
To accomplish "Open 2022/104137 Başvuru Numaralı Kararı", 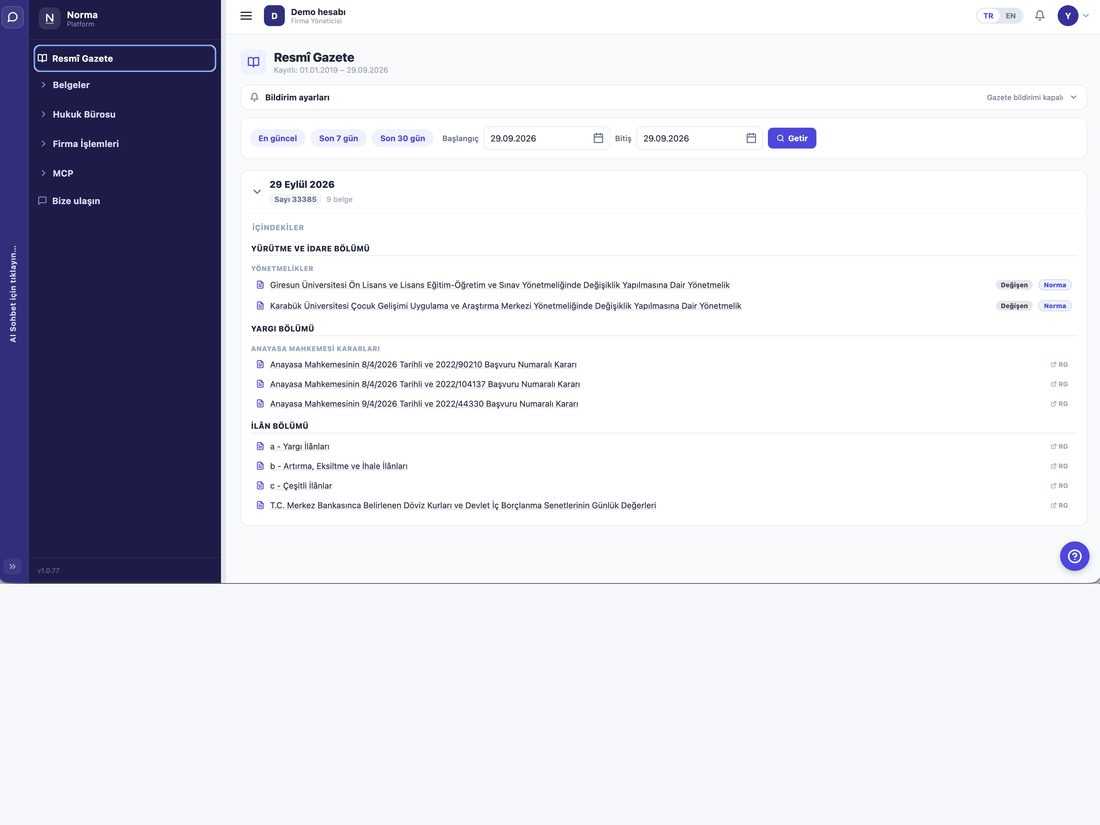I will pos(425,384).
